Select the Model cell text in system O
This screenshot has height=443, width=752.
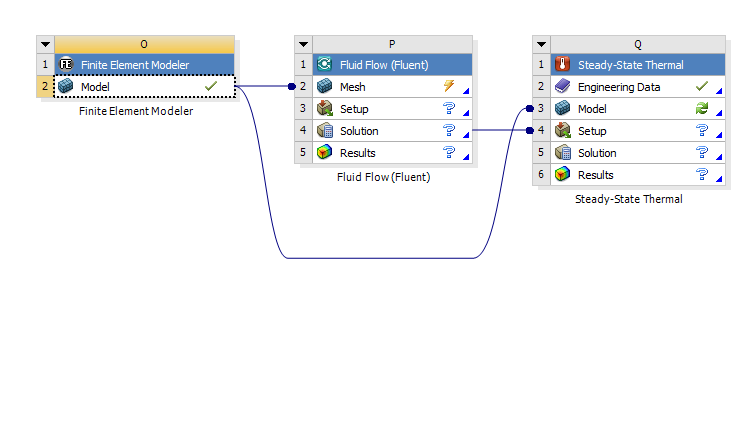coord(95,87)
